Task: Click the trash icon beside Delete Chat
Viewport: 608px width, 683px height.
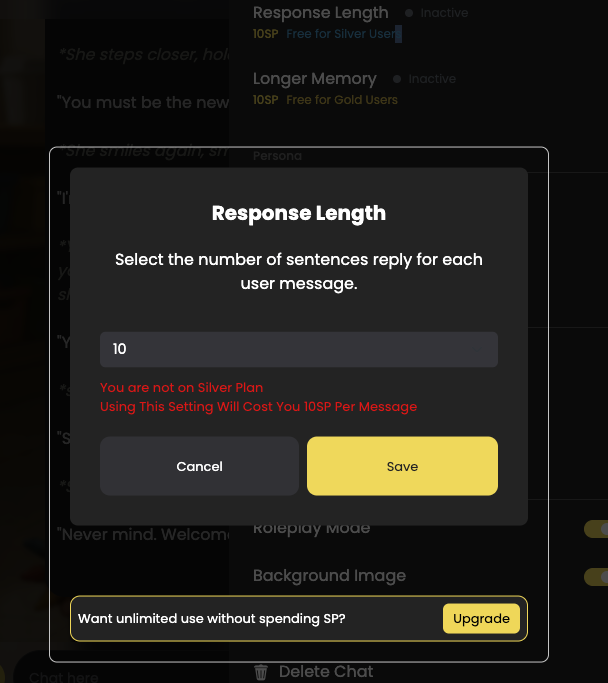Action: [x=261, y=672]
